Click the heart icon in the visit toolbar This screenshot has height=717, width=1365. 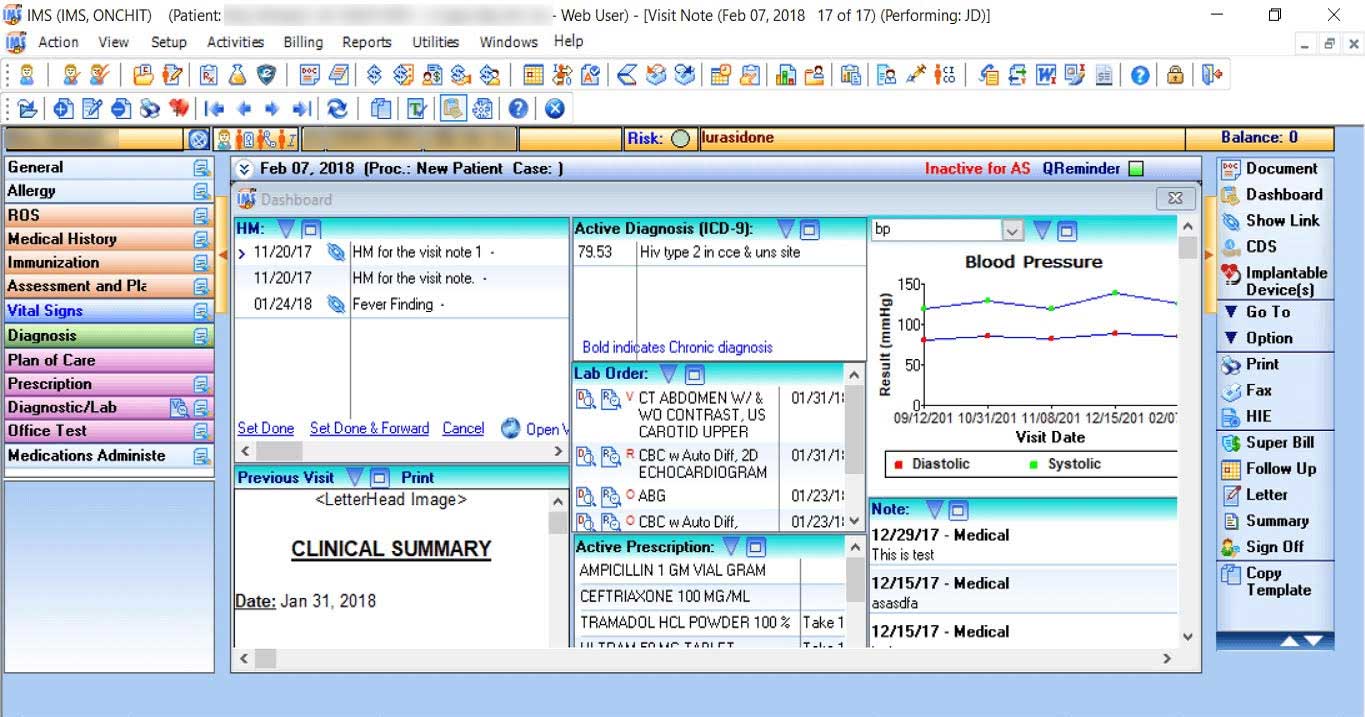[179, 109]
